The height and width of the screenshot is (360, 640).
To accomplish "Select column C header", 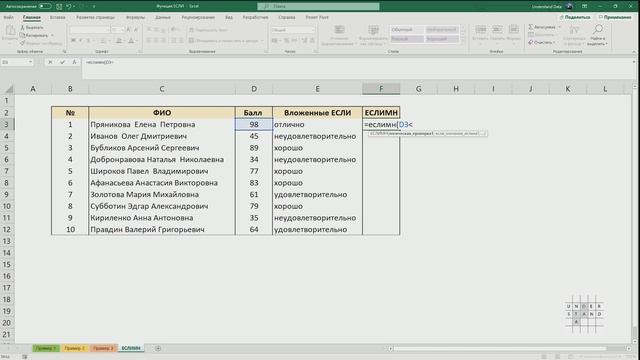I will click(162, 89).
